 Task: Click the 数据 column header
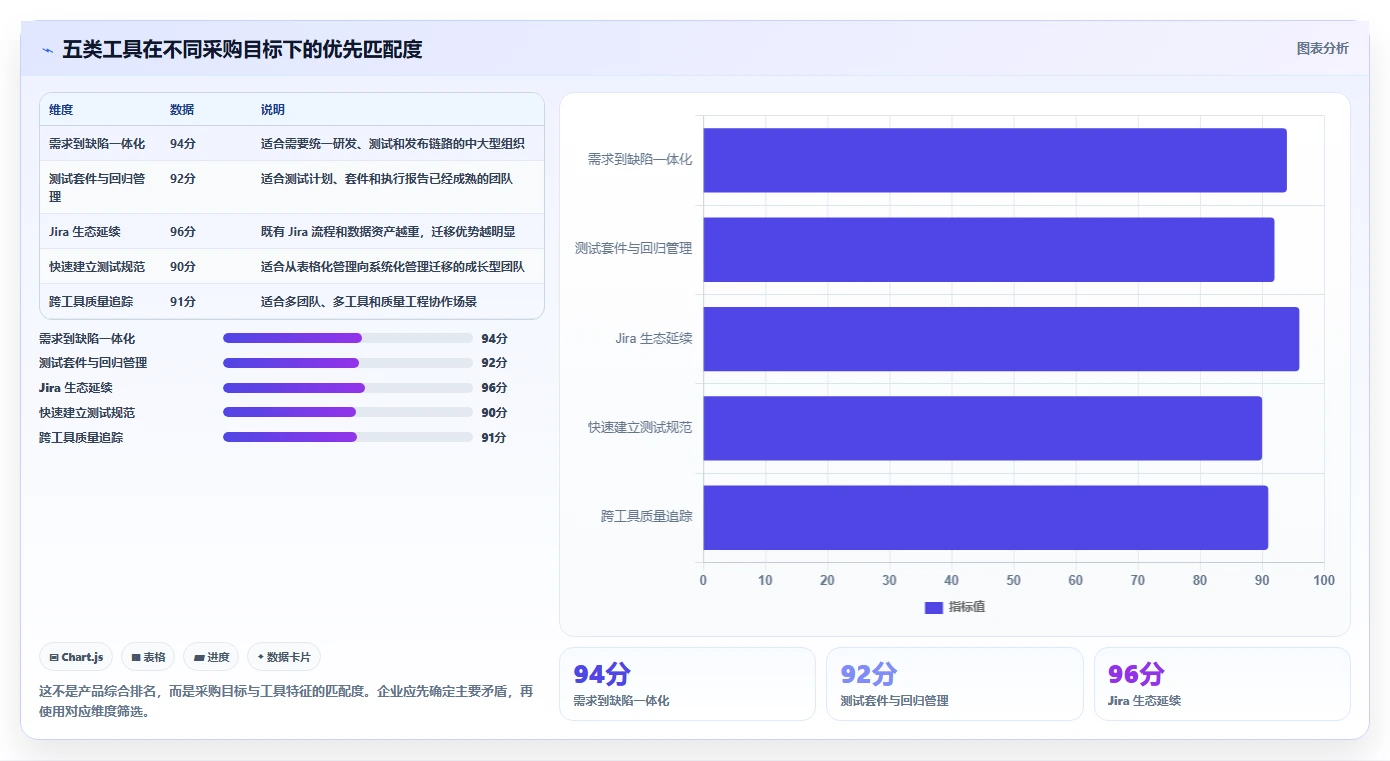tap(182, 110)
